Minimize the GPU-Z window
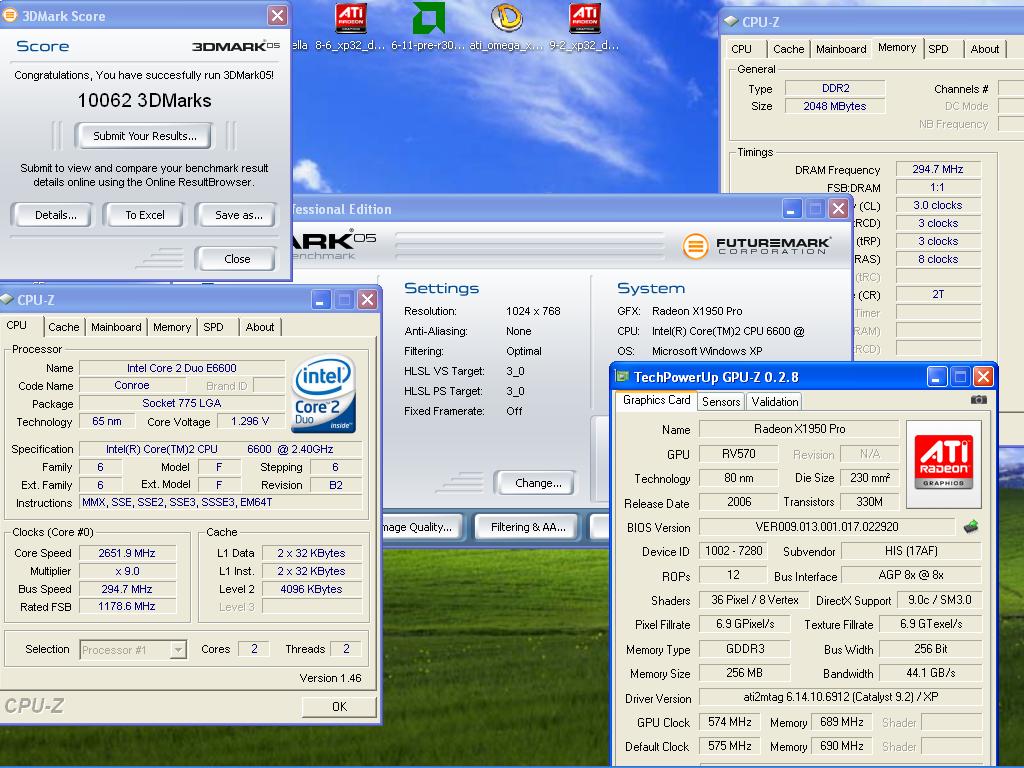 [936, 377]
